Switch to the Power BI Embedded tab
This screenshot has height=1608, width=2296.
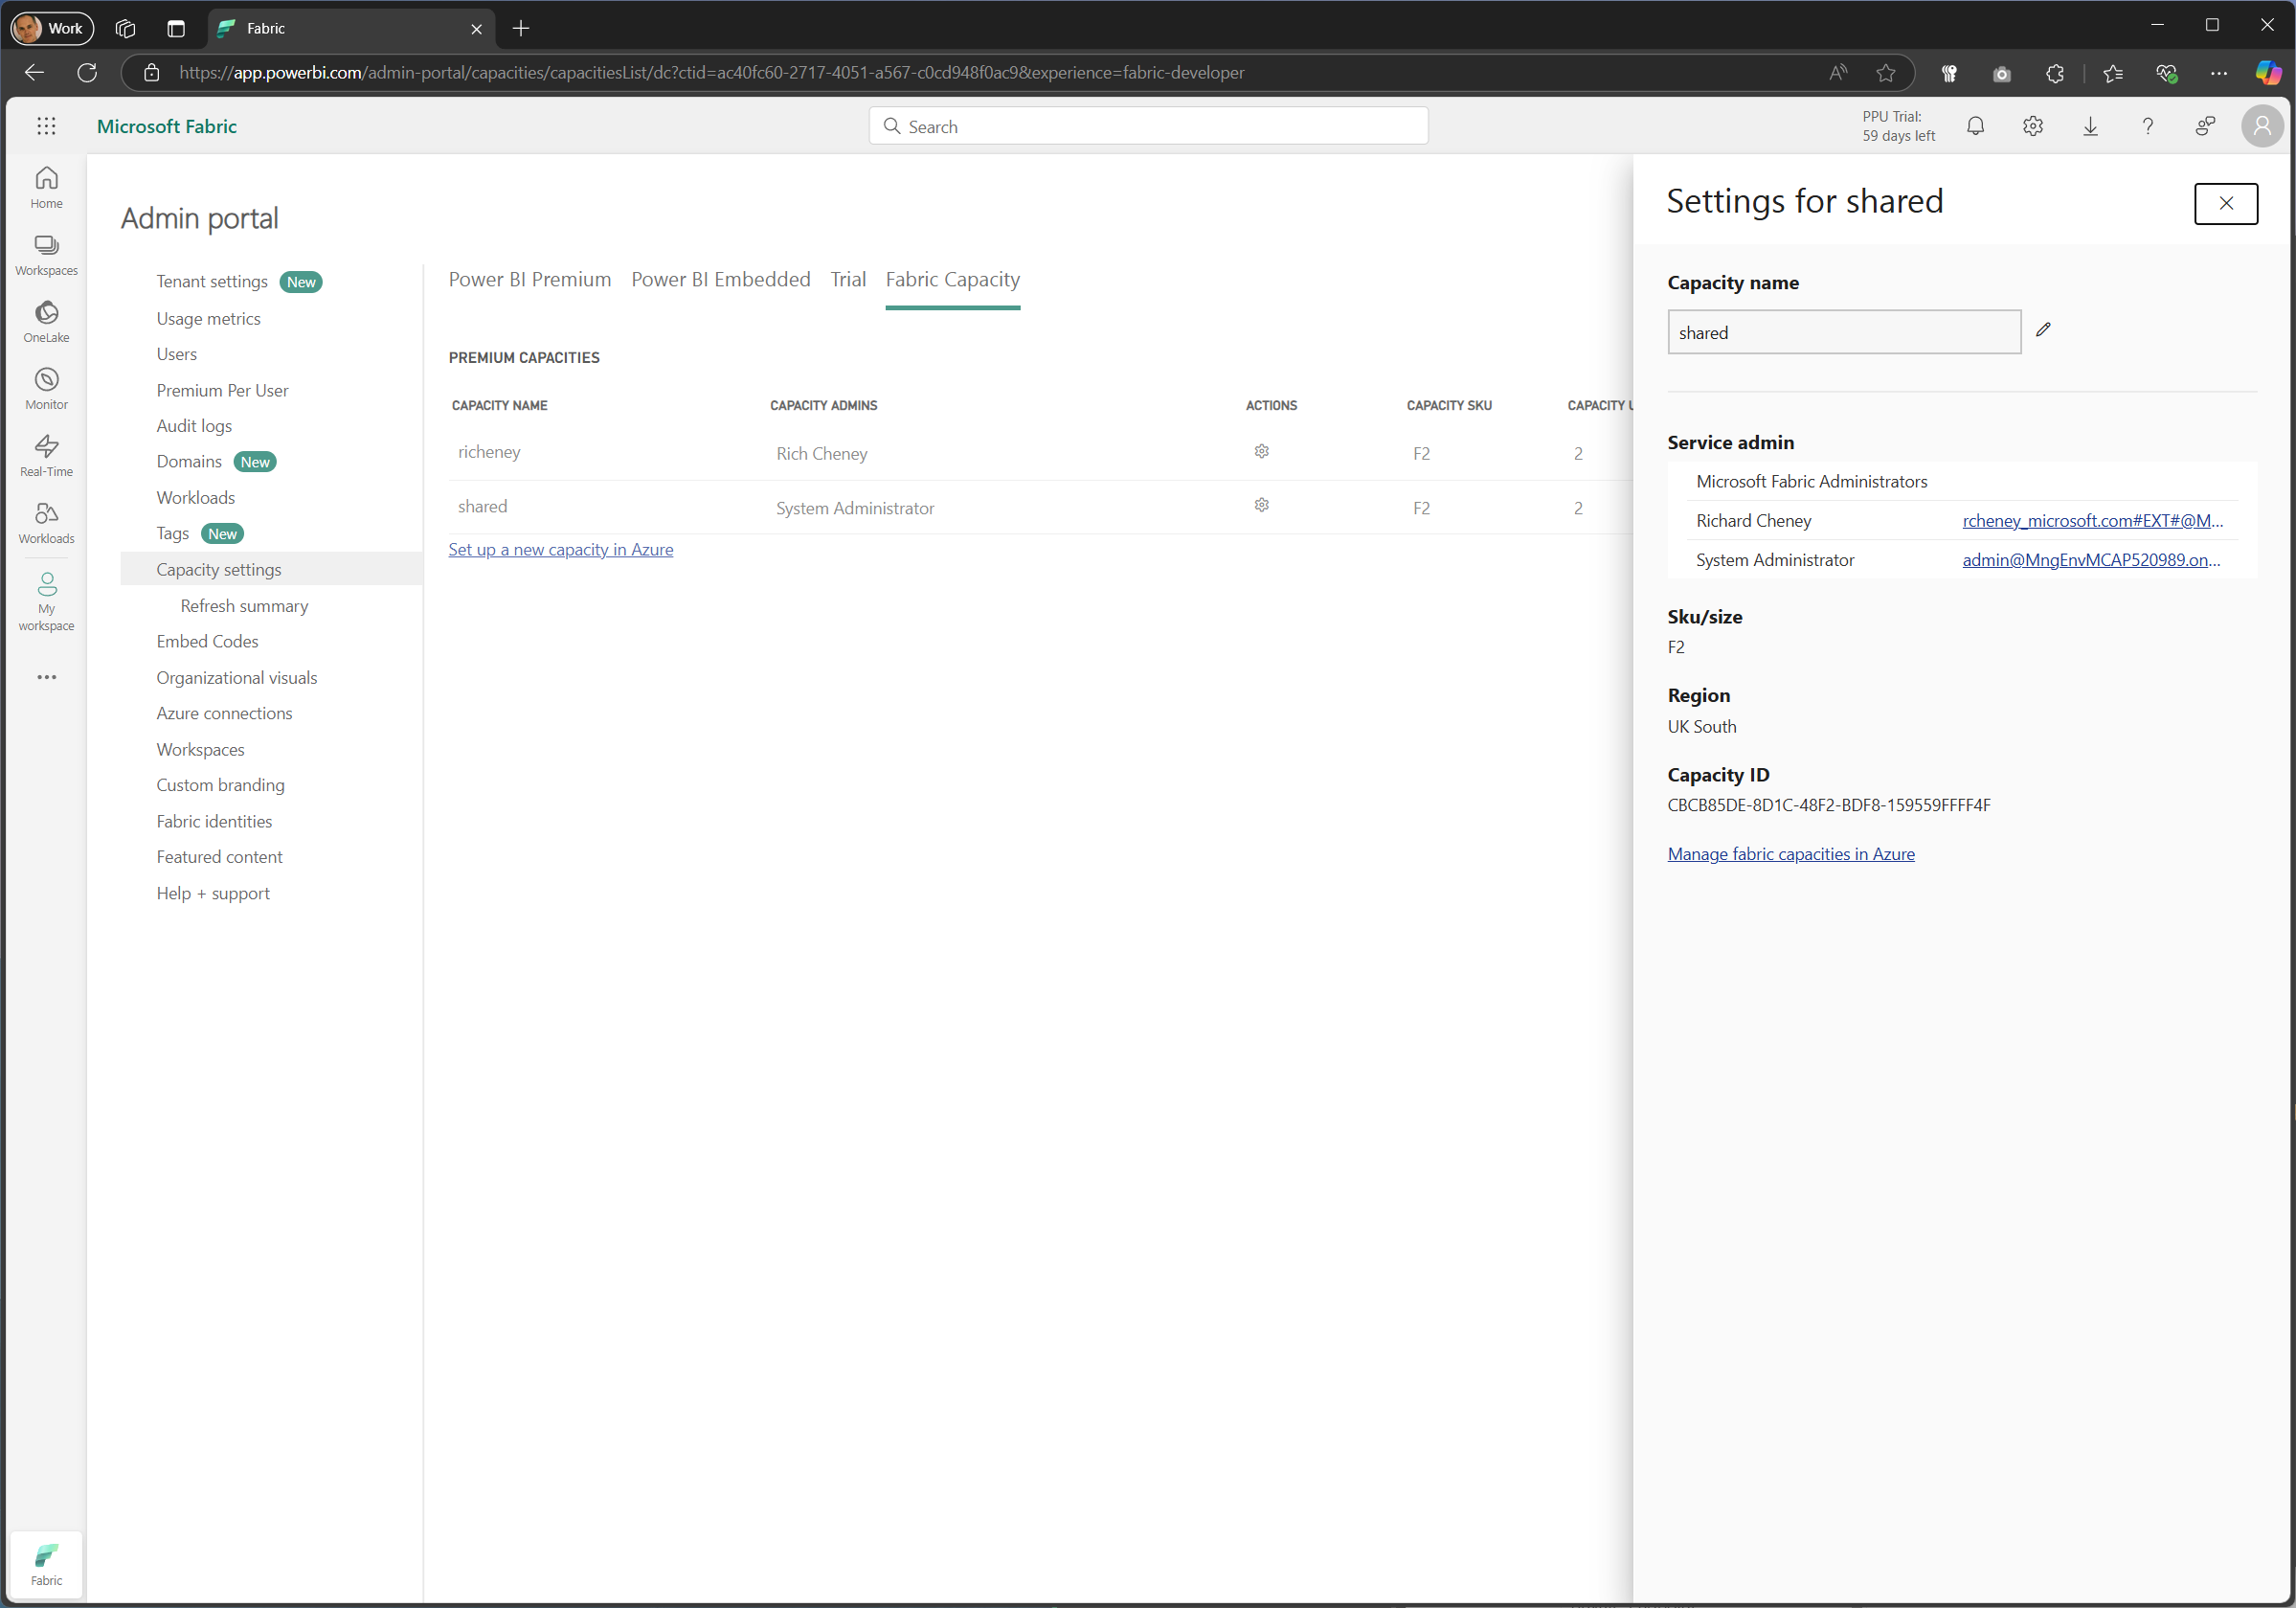[x=720, y=279]
